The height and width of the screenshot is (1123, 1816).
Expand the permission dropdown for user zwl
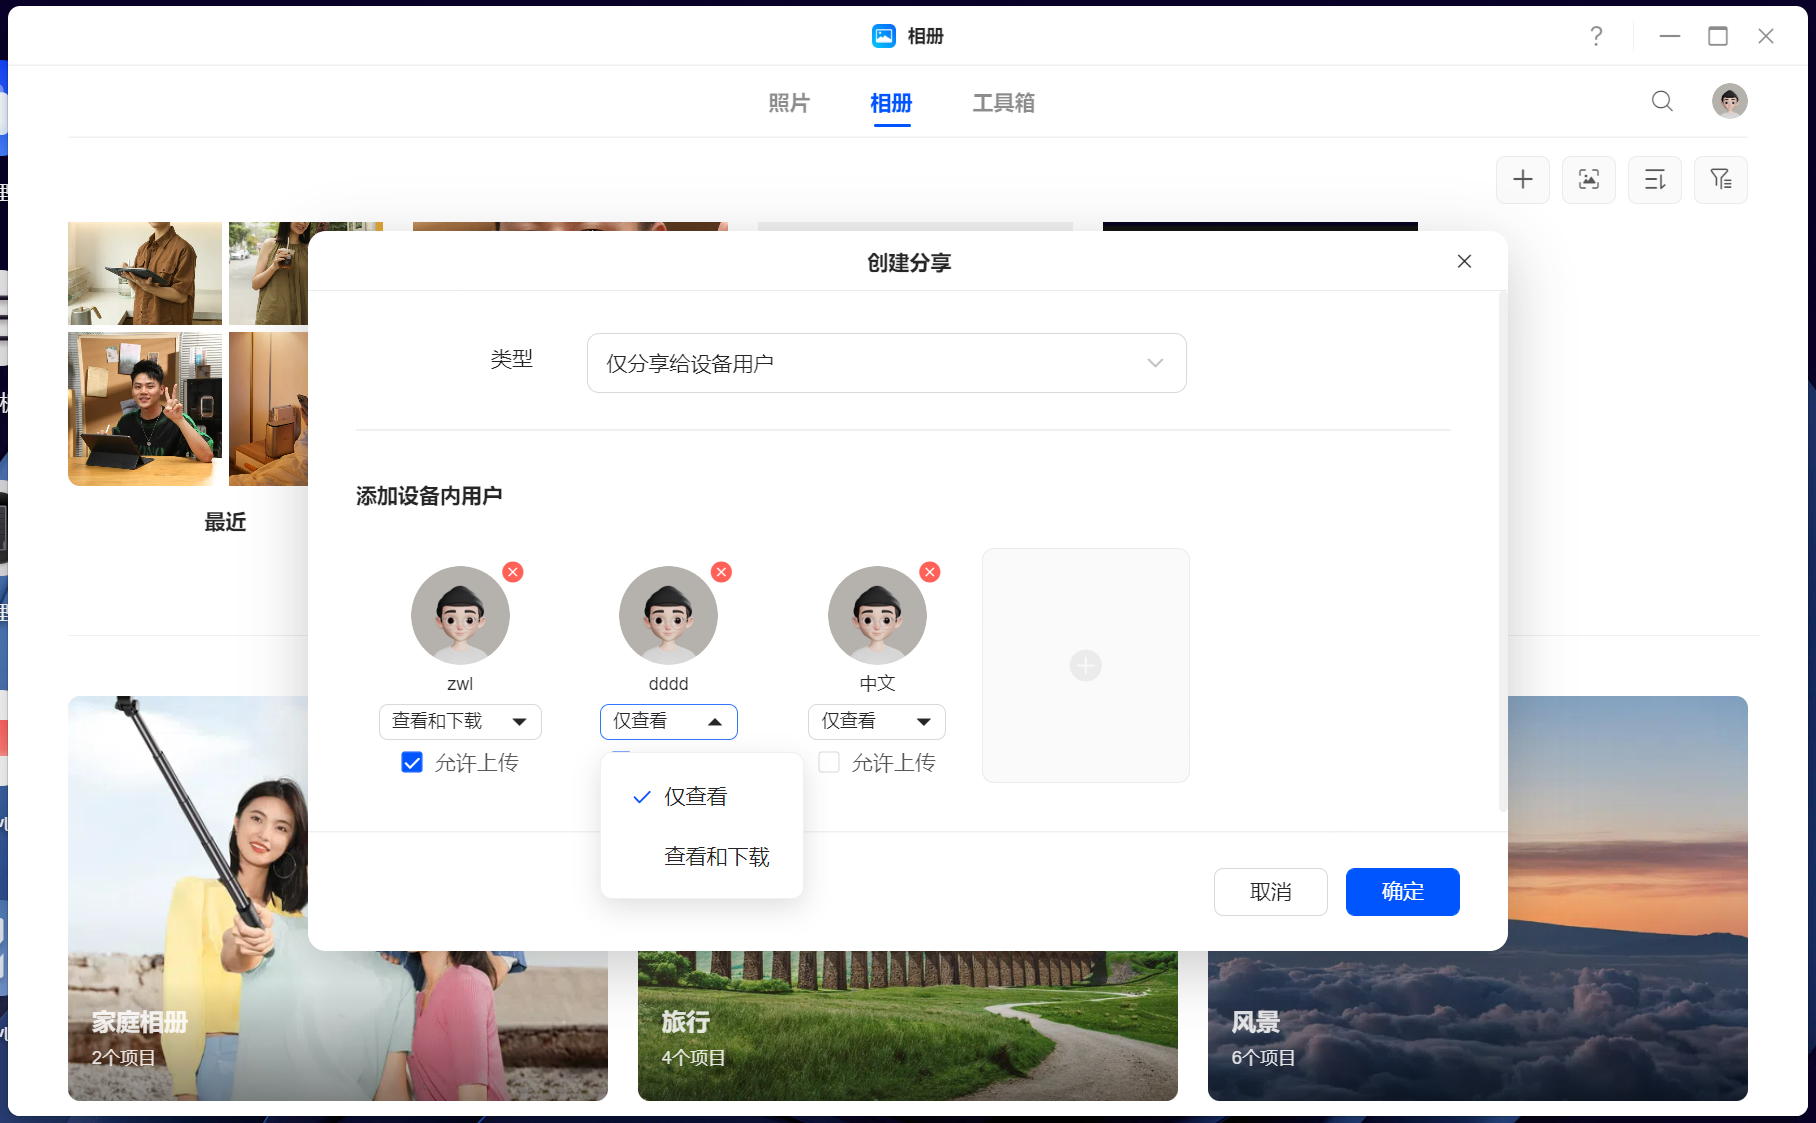click(459, 721)
